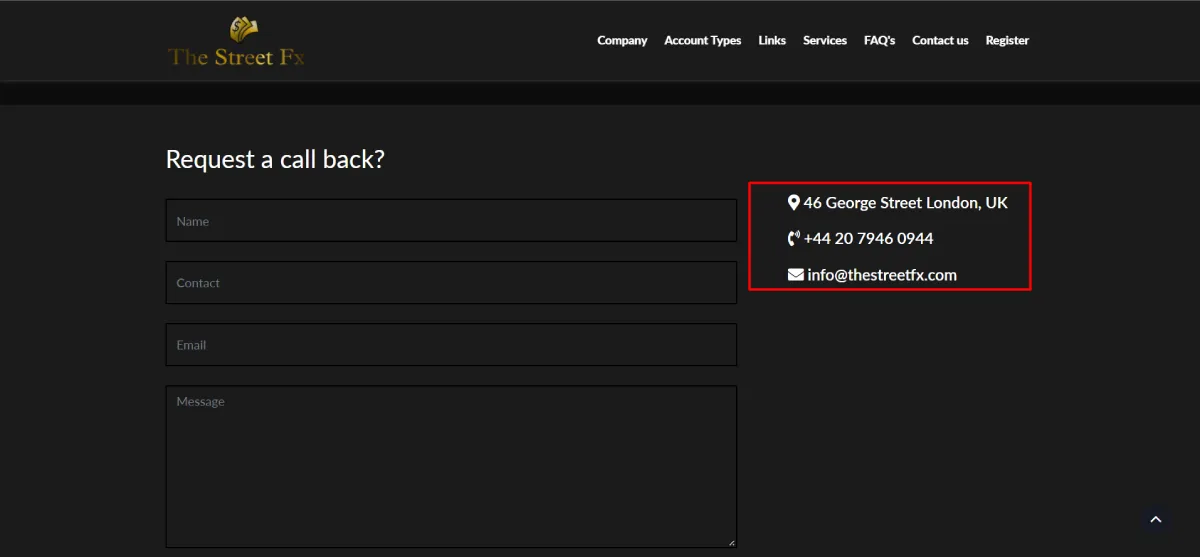Click The Street Fx logo

[236, 41]
